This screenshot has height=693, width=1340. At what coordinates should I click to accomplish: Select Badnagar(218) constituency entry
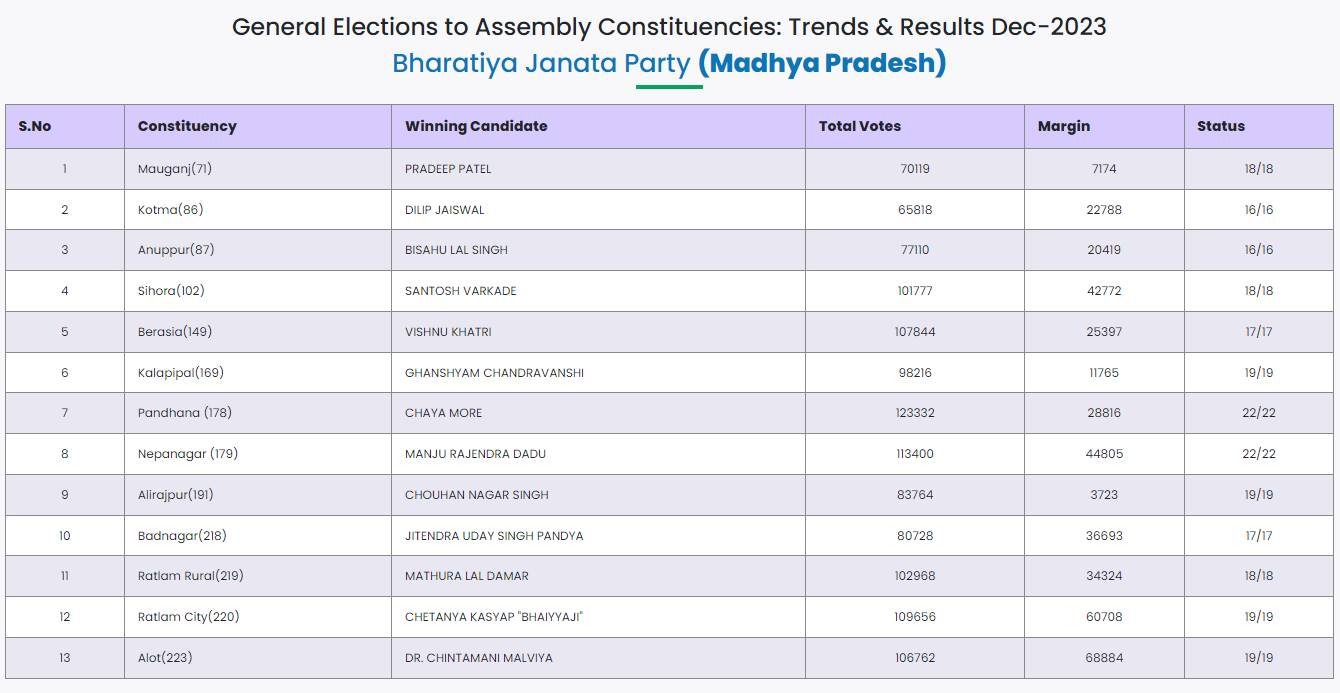click(182, 536)
